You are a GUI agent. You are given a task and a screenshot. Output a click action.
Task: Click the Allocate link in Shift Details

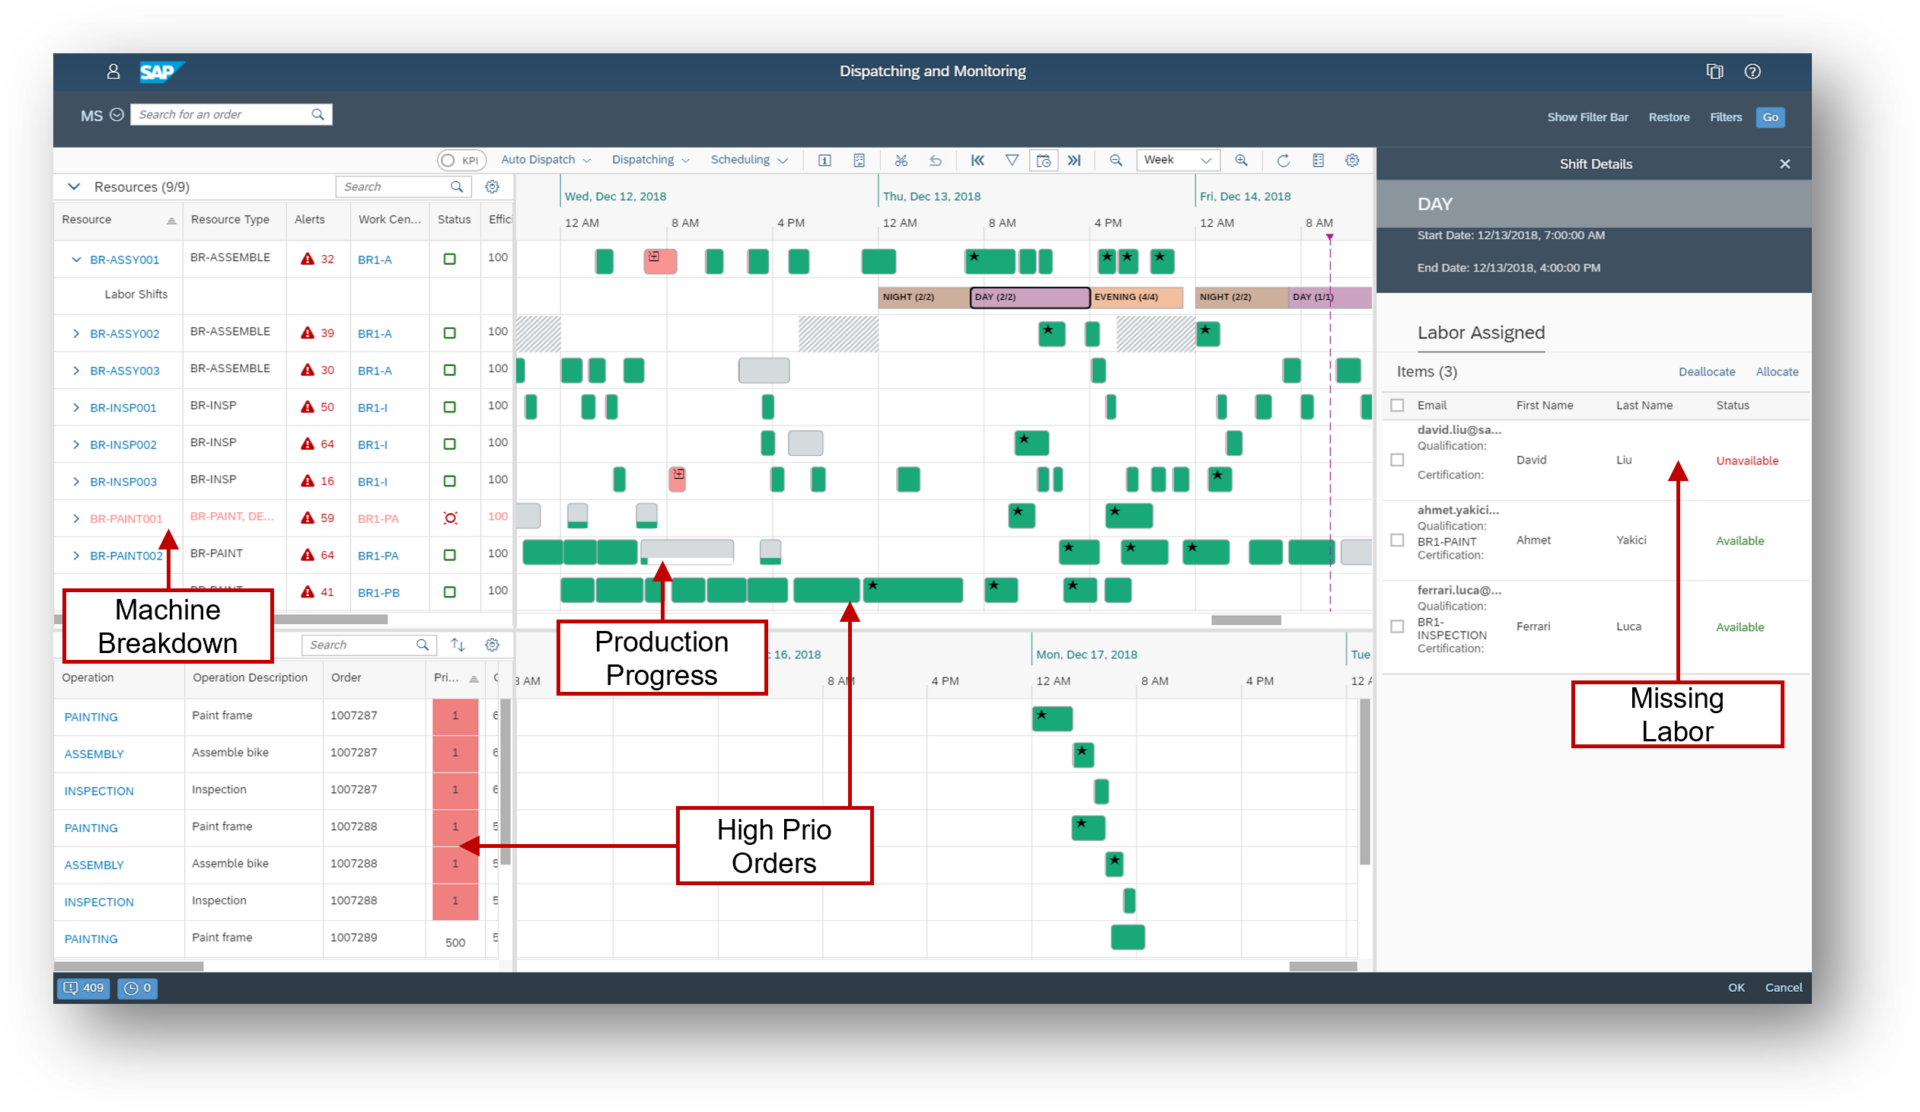point(1777,371)
